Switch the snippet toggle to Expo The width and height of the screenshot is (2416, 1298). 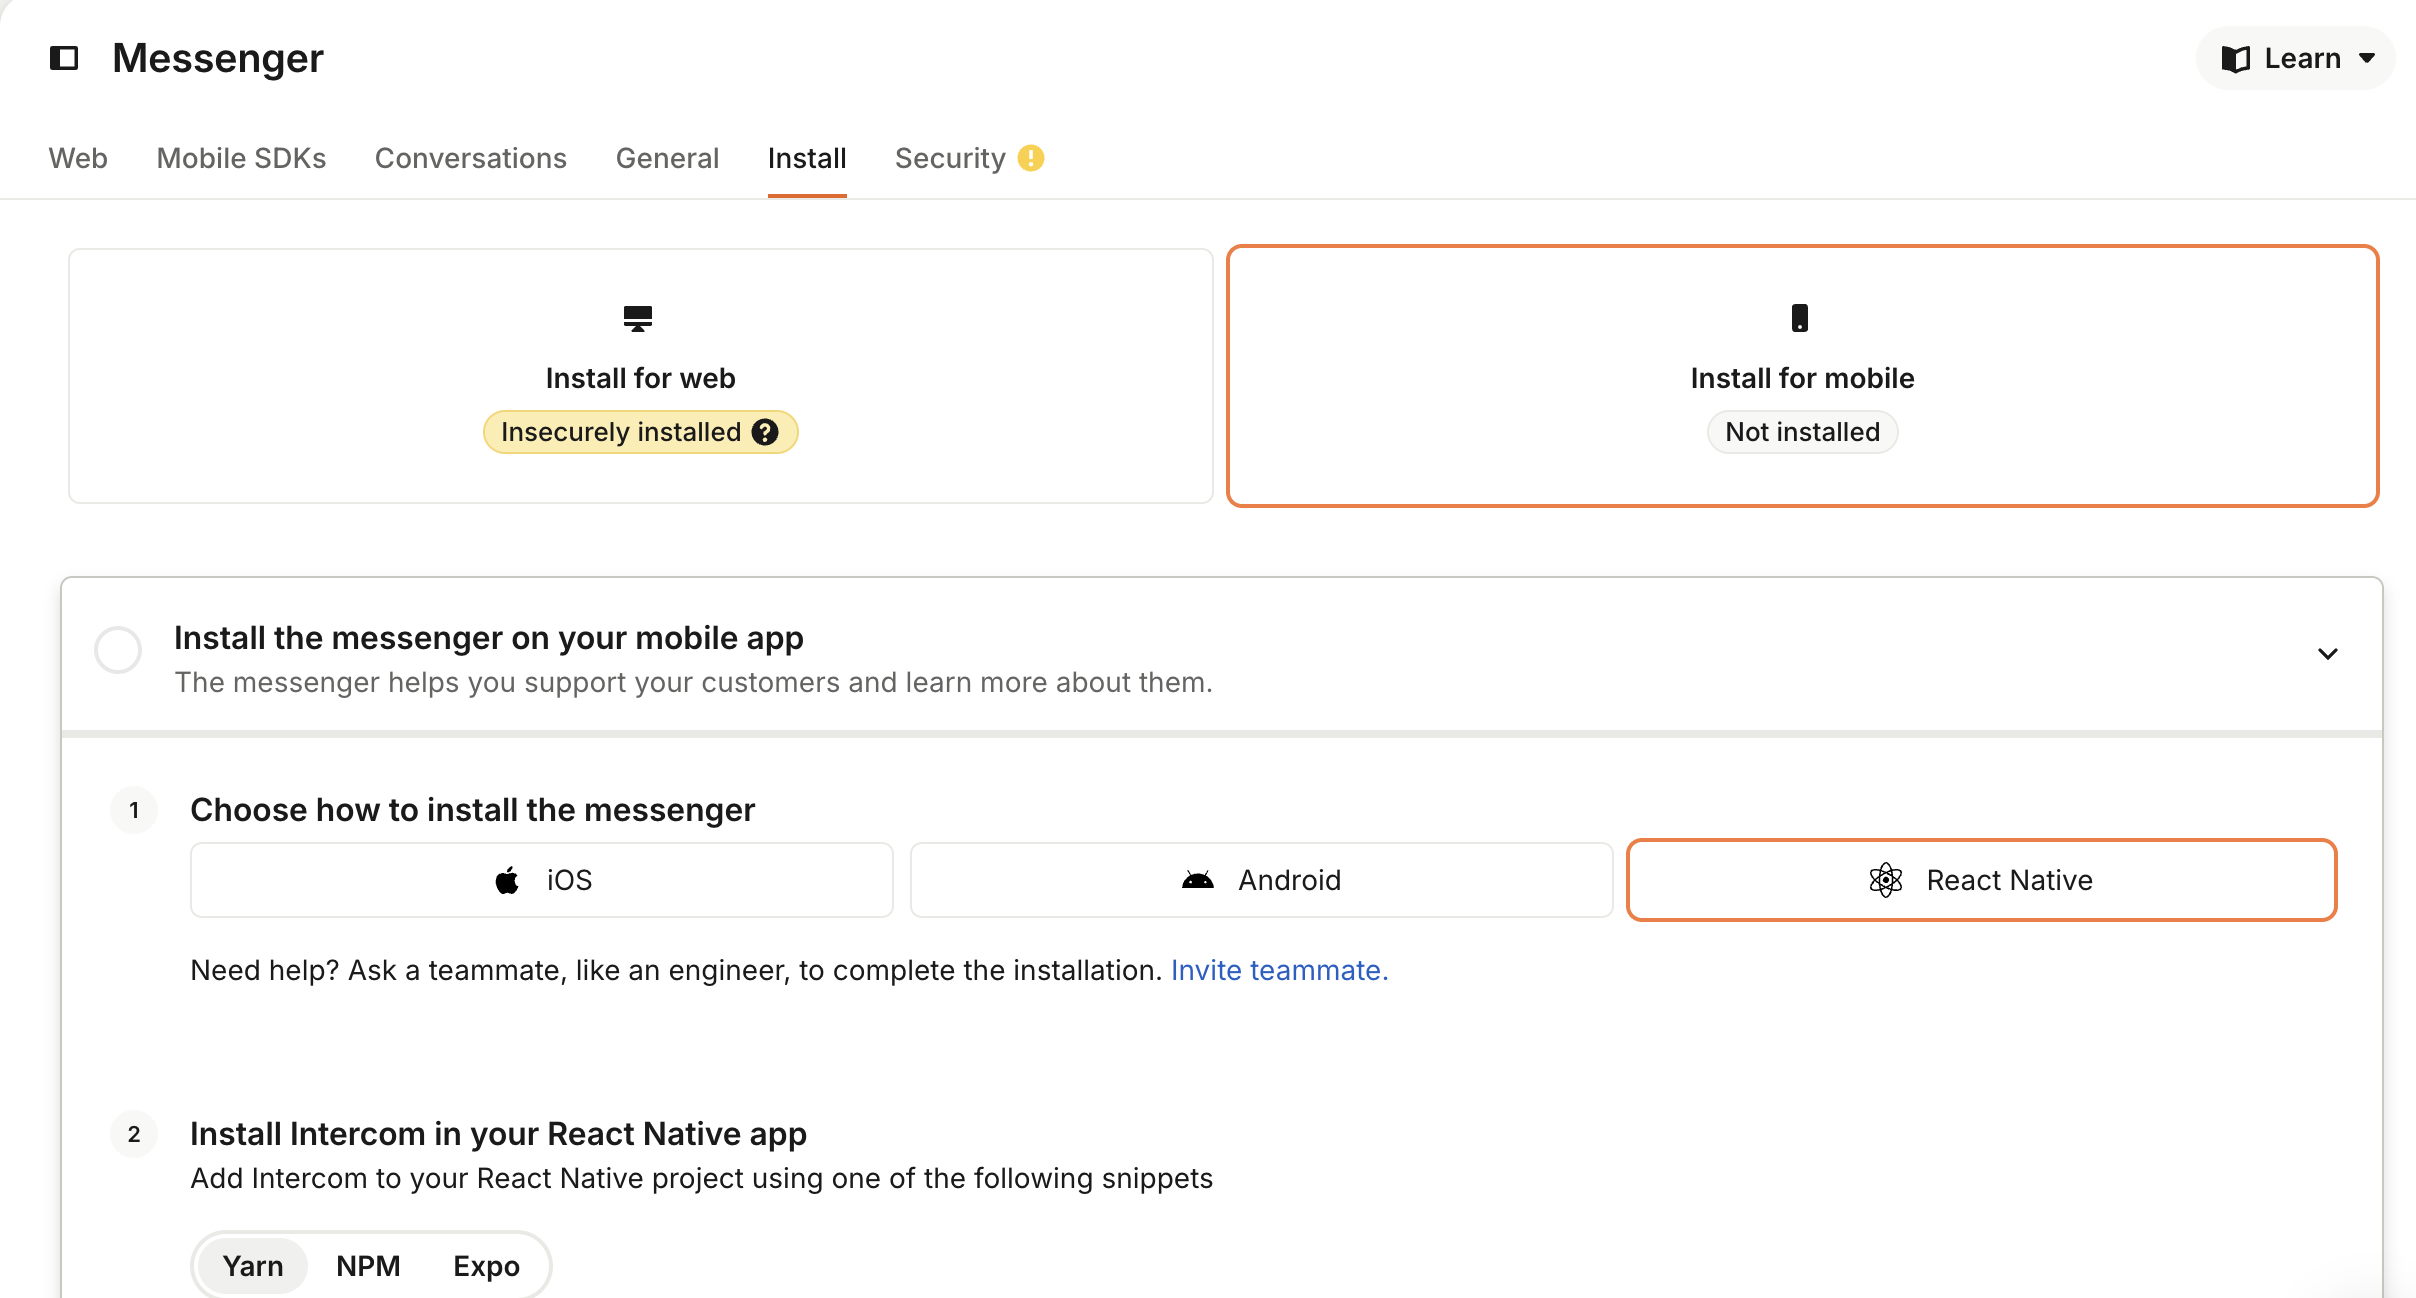pyautogui.click(x=486, y=1266)
